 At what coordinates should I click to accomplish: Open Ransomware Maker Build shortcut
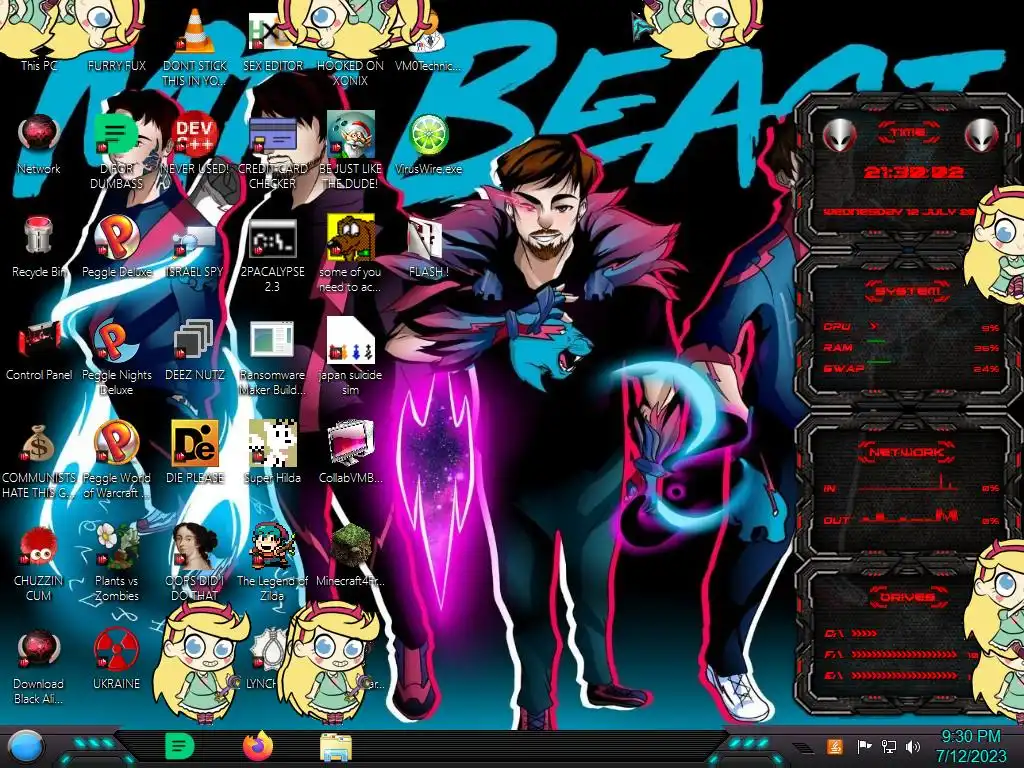tap(272, 341)
